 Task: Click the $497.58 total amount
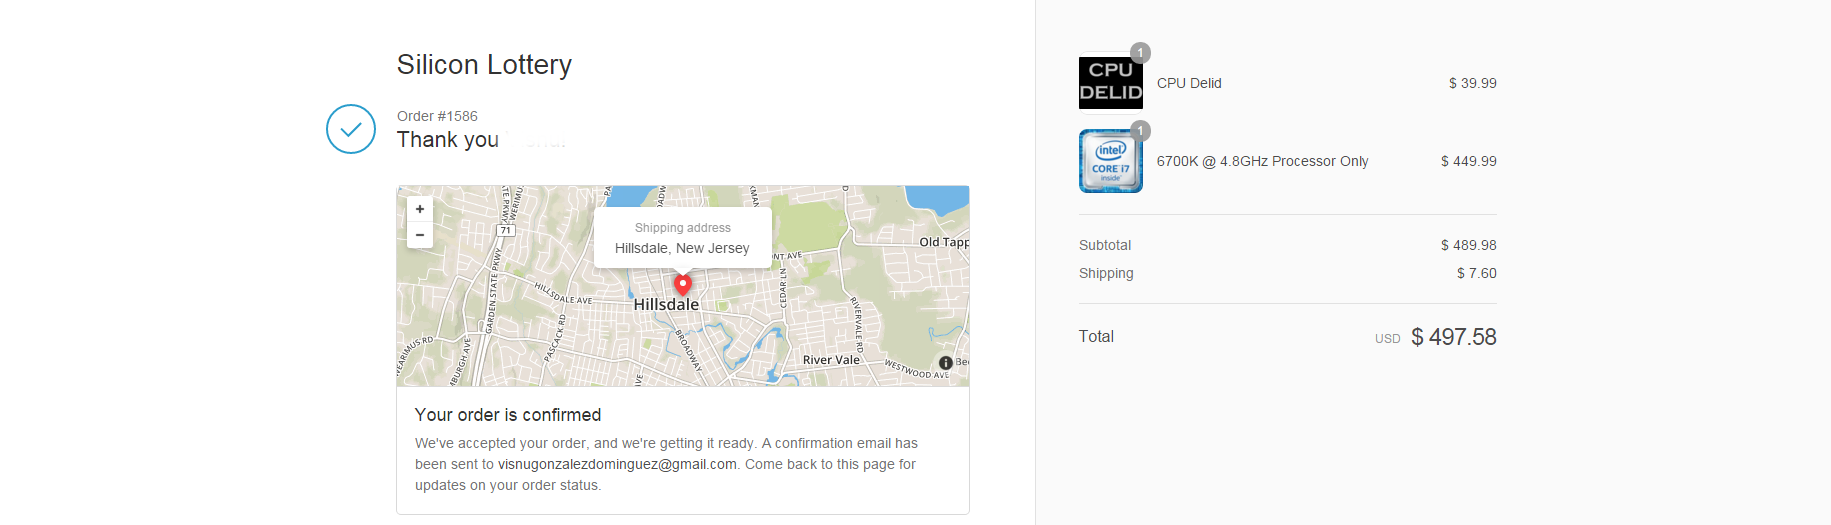point(1453,337)
